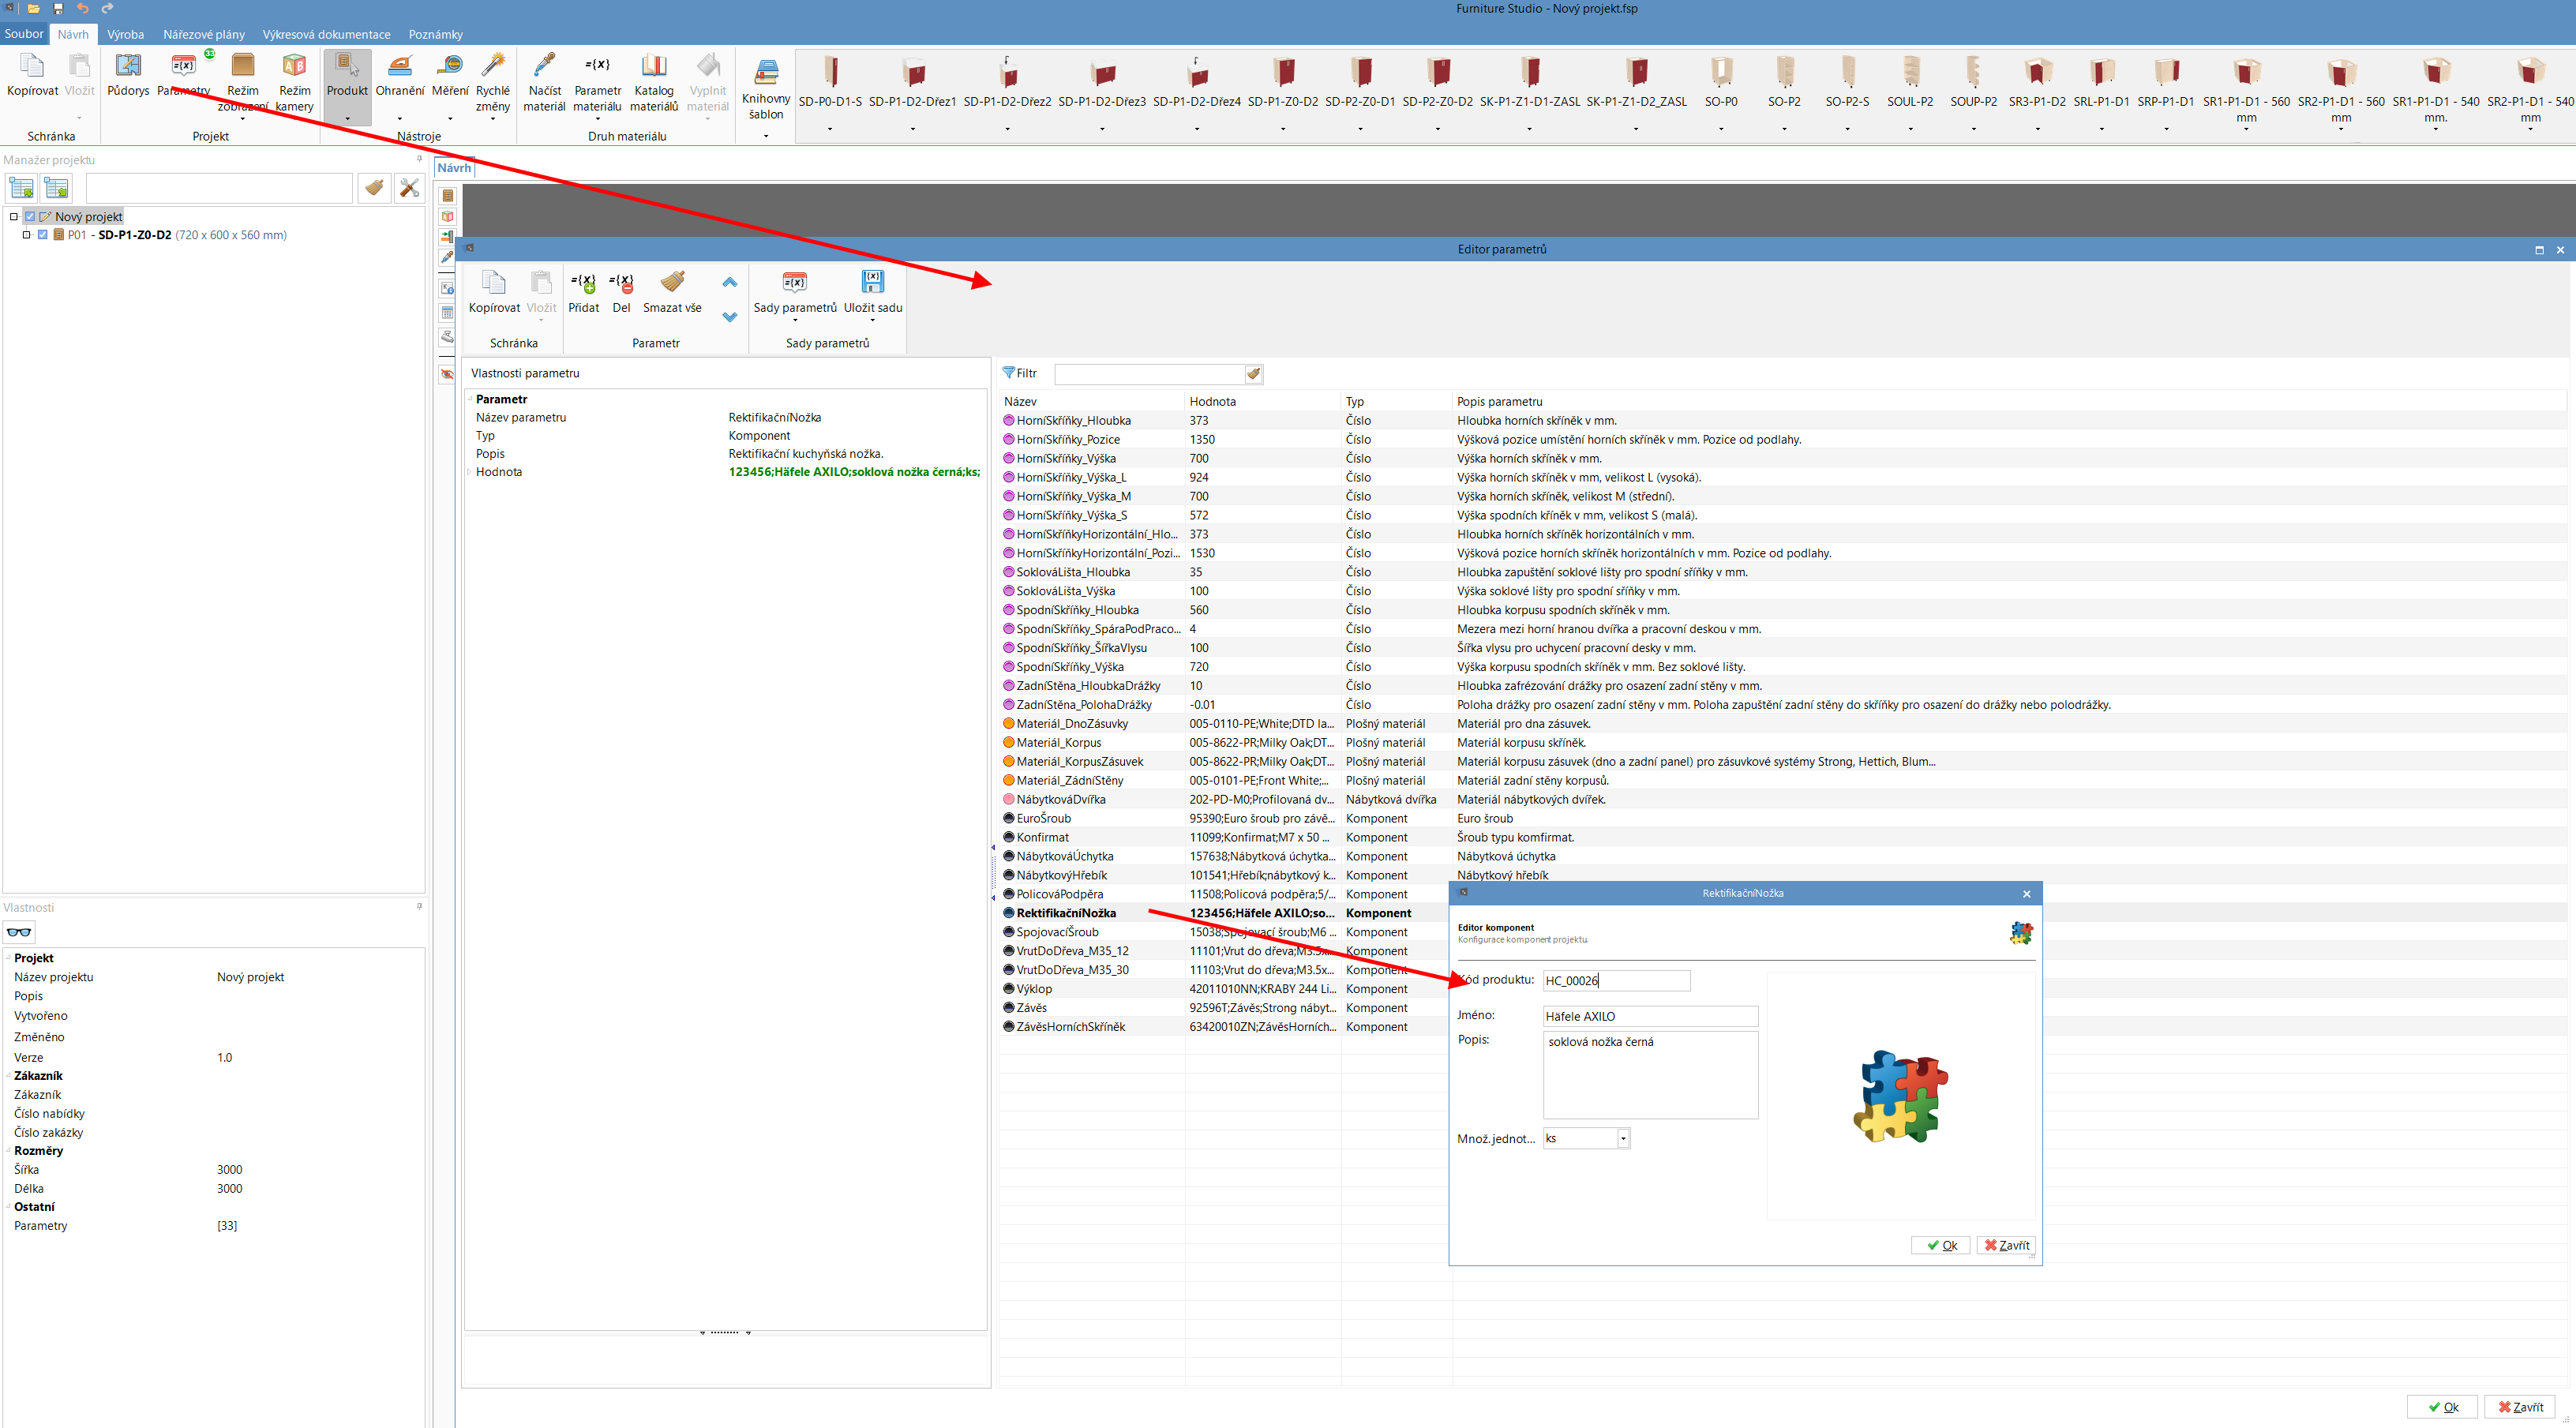
Task: Close the RektifikačníNožka dialog with the X
Action: click(x=2027, y=894)
